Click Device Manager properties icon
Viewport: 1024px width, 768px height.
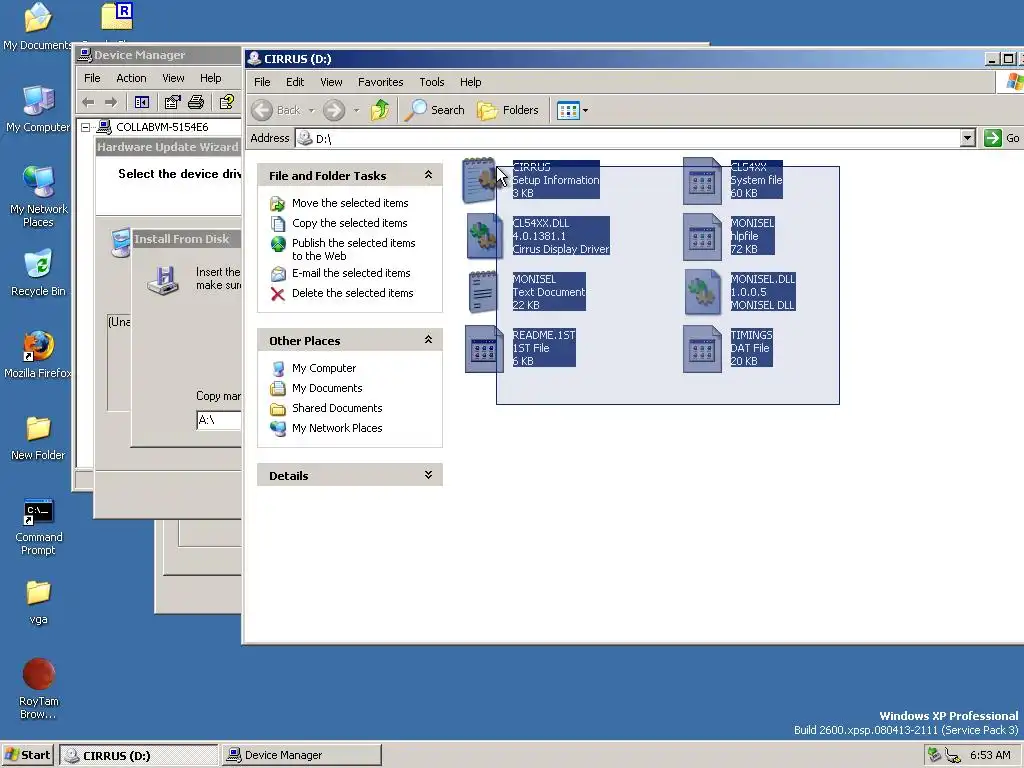click(x=172, y=103)
